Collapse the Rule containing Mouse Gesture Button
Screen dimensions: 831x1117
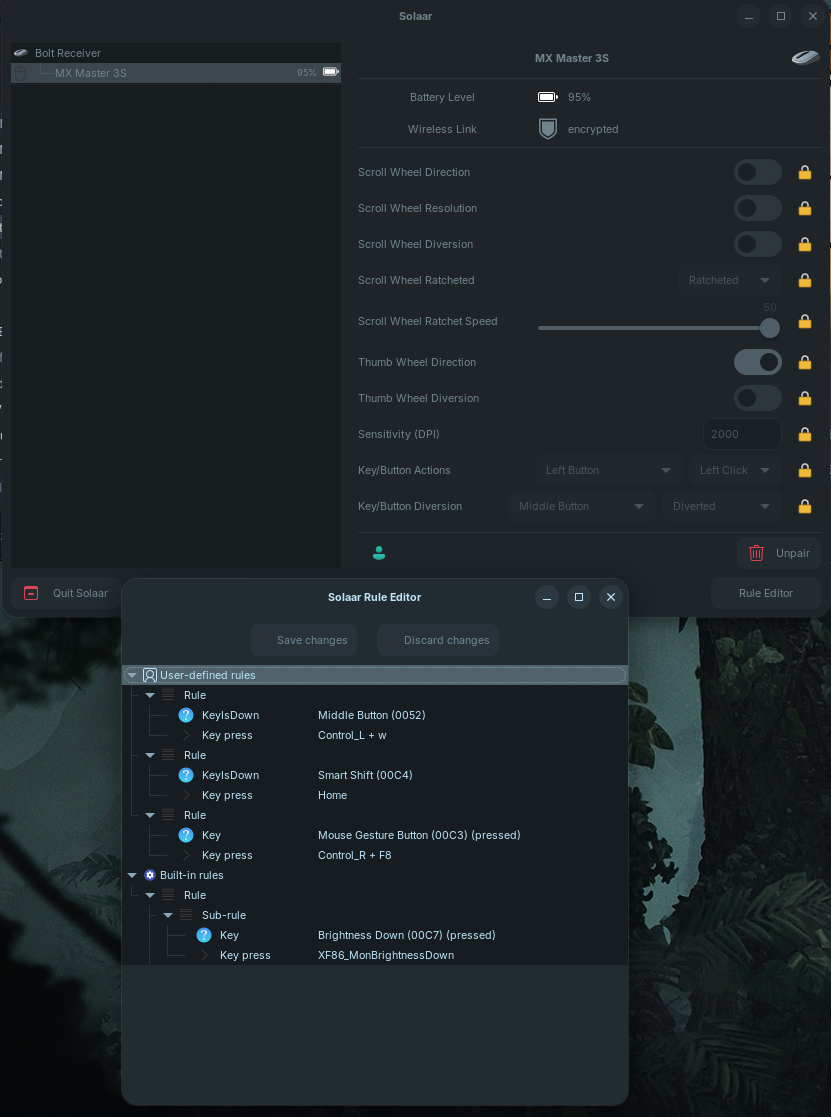point(150,815)
